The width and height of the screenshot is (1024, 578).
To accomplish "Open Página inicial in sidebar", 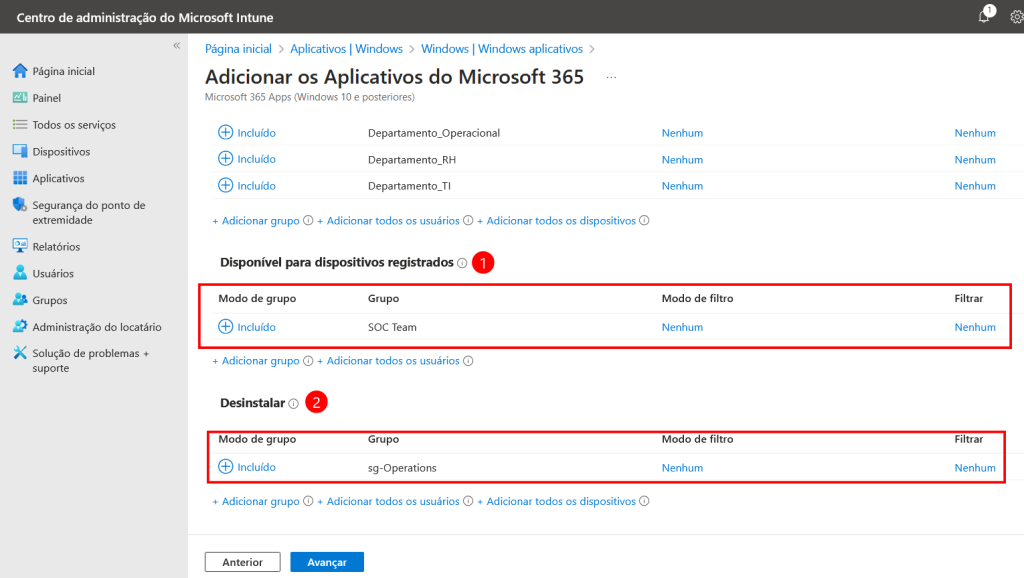I will [63, 71].
